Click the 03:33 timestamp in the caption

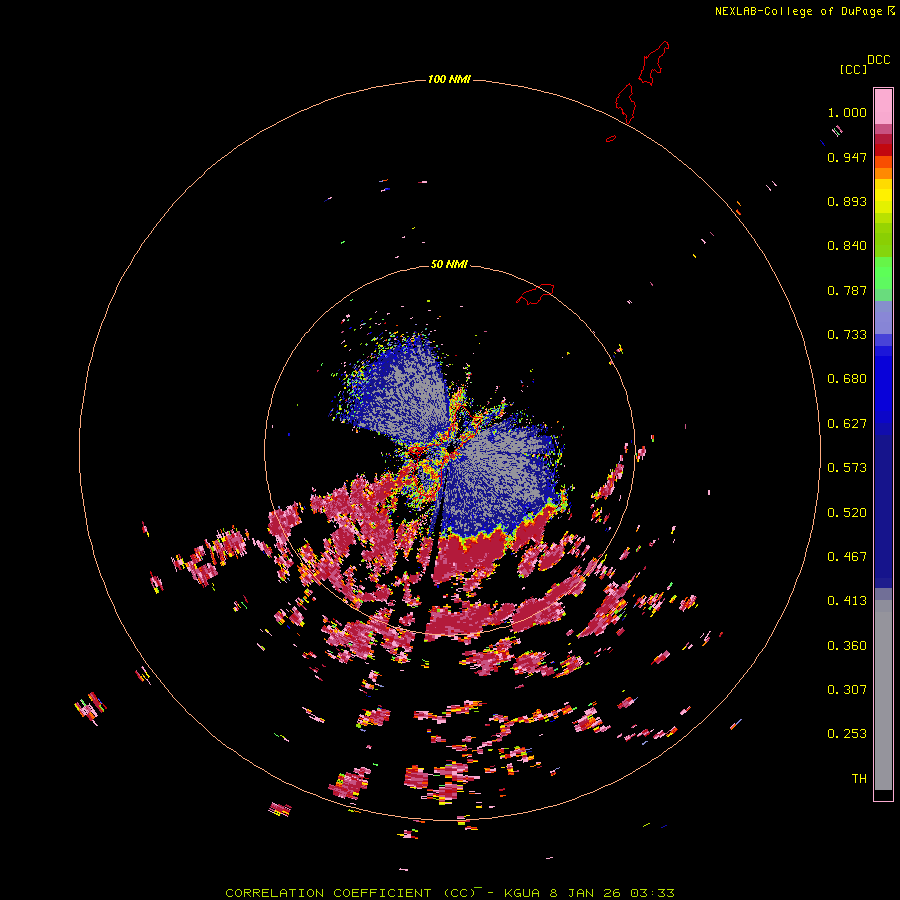pyautogui.click(x=652, y=893)
